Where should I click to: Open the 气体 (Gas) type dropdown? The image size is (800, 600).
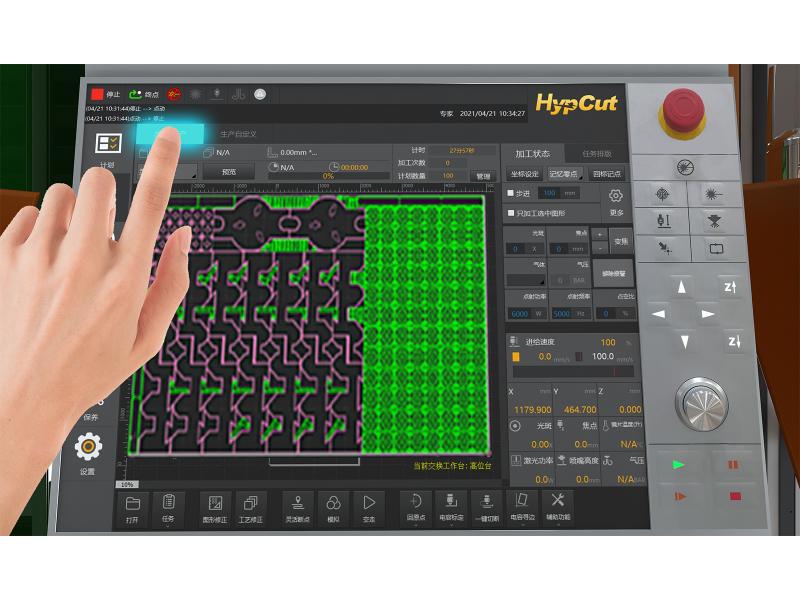(525, 280)
